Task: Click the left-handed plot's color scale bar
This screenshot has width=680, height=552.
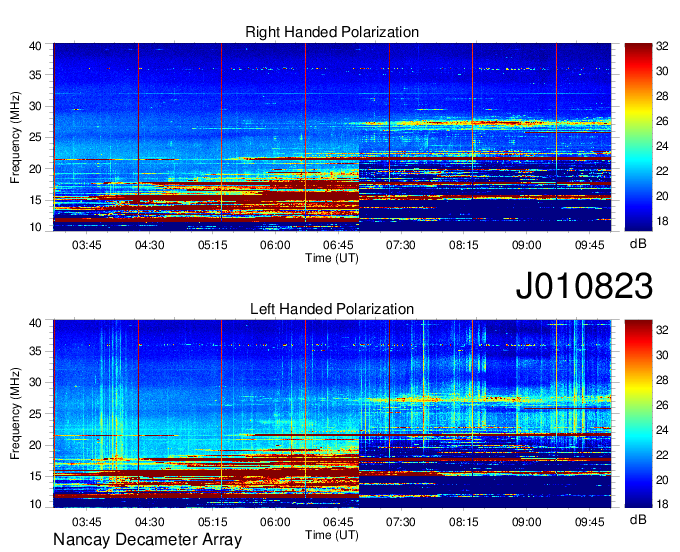Action: [638, 414]
